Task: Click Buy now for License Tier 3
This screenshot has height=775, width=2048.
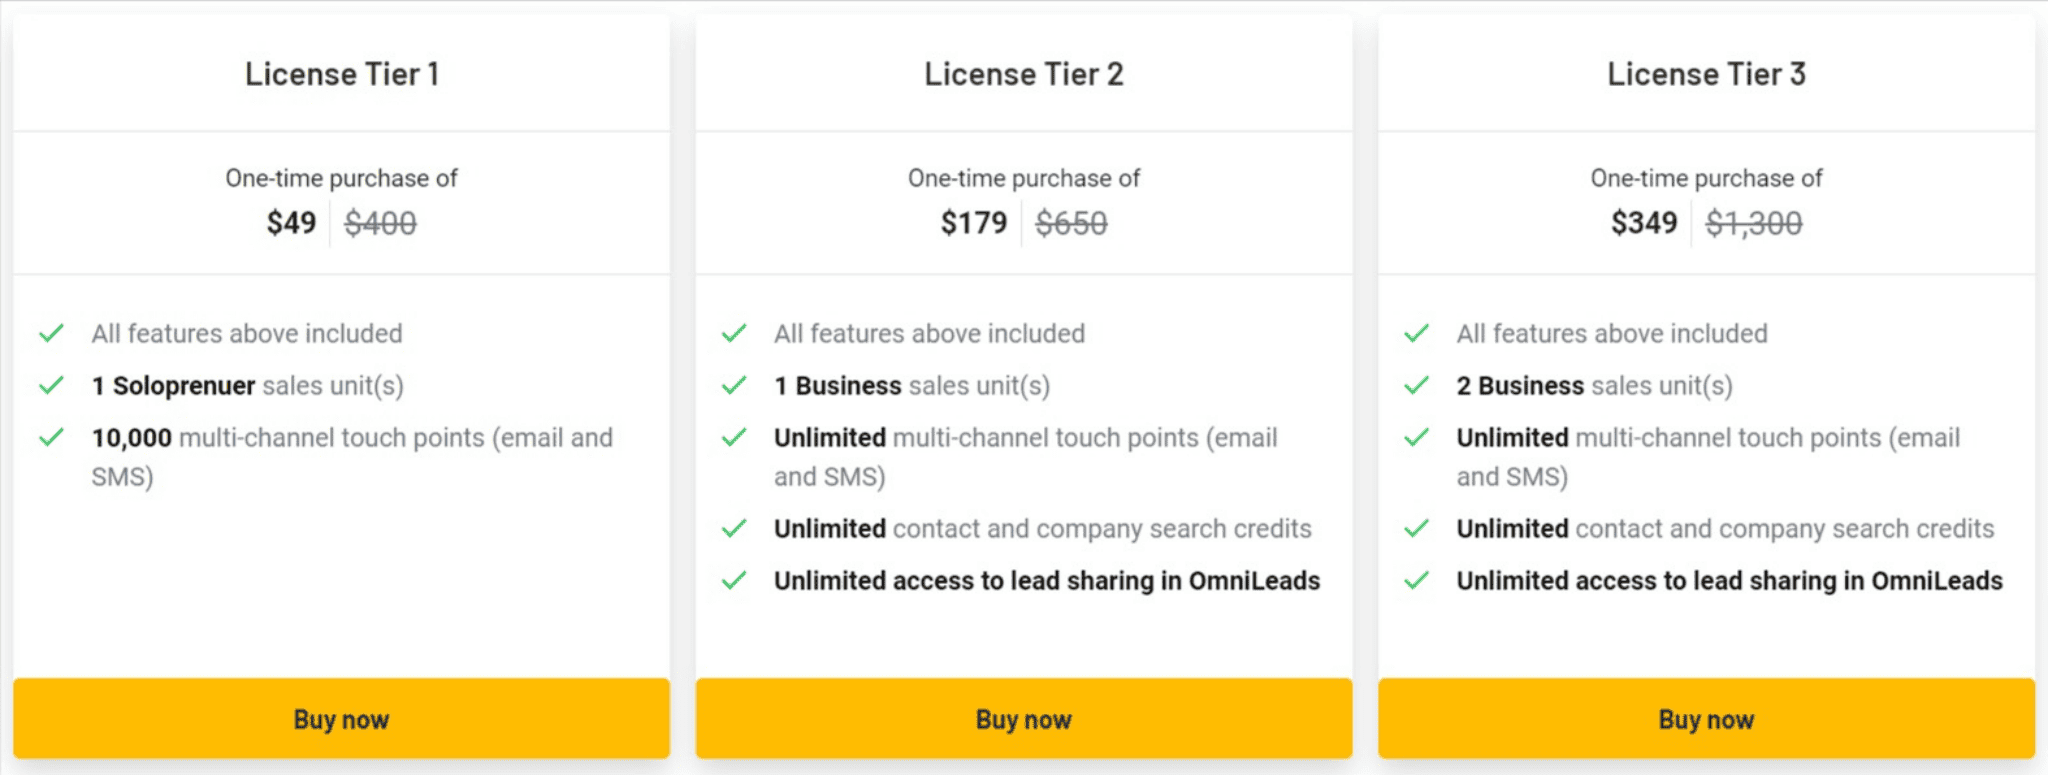Action: click(x=1706, y=718)
